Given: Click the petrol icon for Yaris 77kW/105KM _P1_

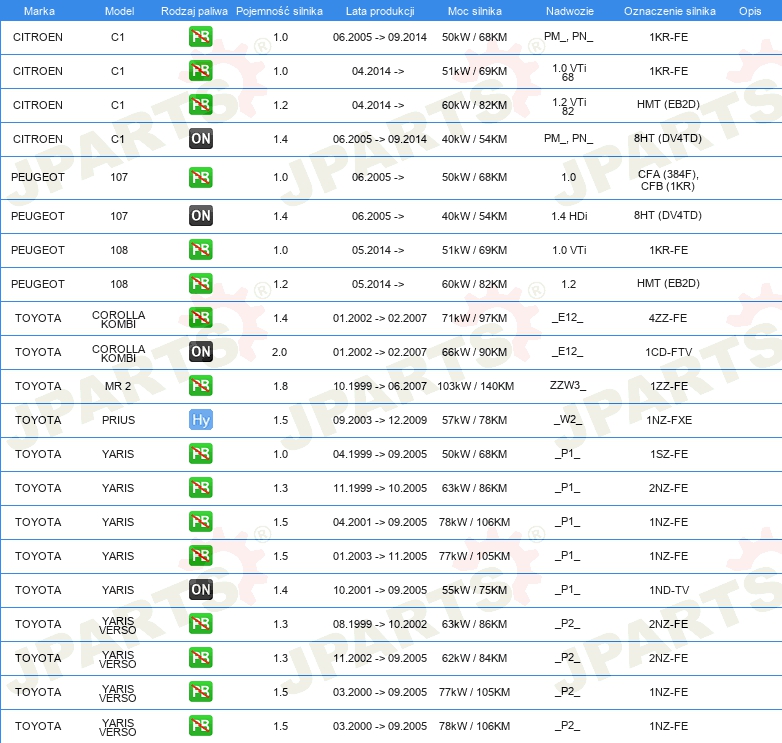Looking at the screenshot, I should [x=200, y=555].
